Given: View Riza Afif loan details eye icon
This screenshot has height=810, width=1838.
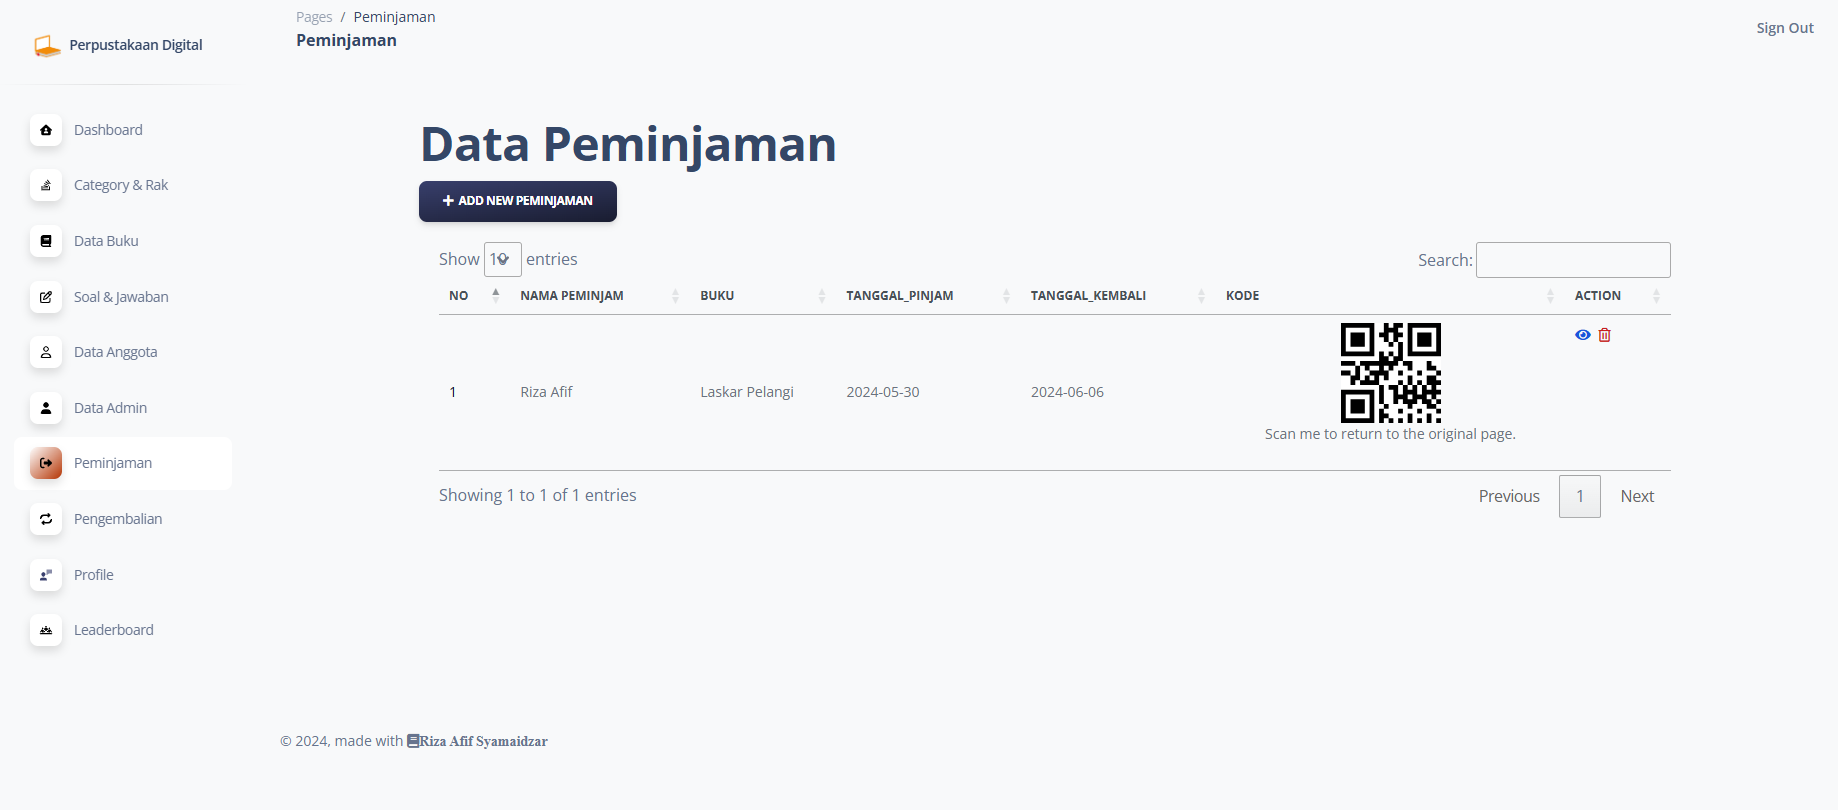Looking at the screenshot, I should coord(1583,335).
